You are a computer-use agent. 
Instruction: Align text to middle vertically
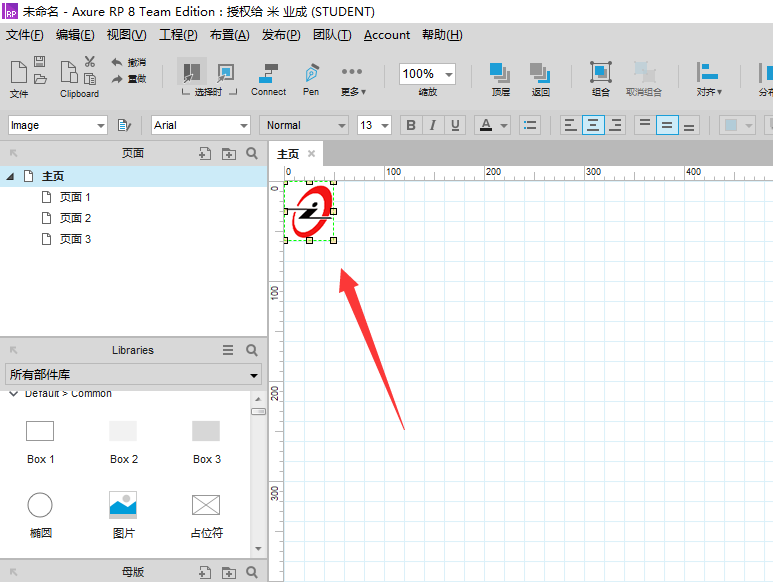pyautogui.click(x=667, y=125)
